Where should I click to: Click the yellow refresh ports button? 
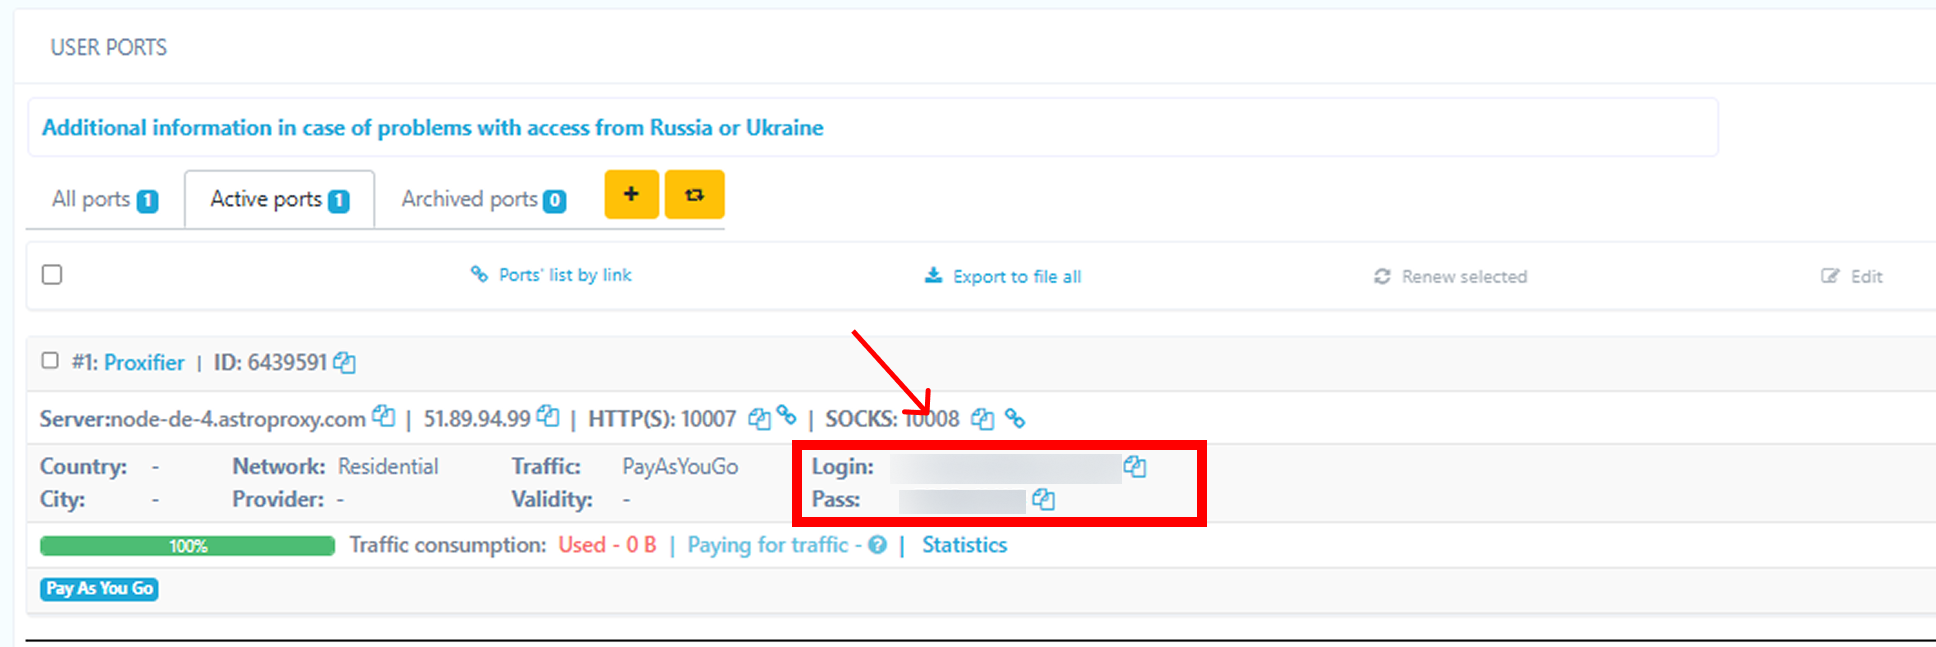point(694,194)
